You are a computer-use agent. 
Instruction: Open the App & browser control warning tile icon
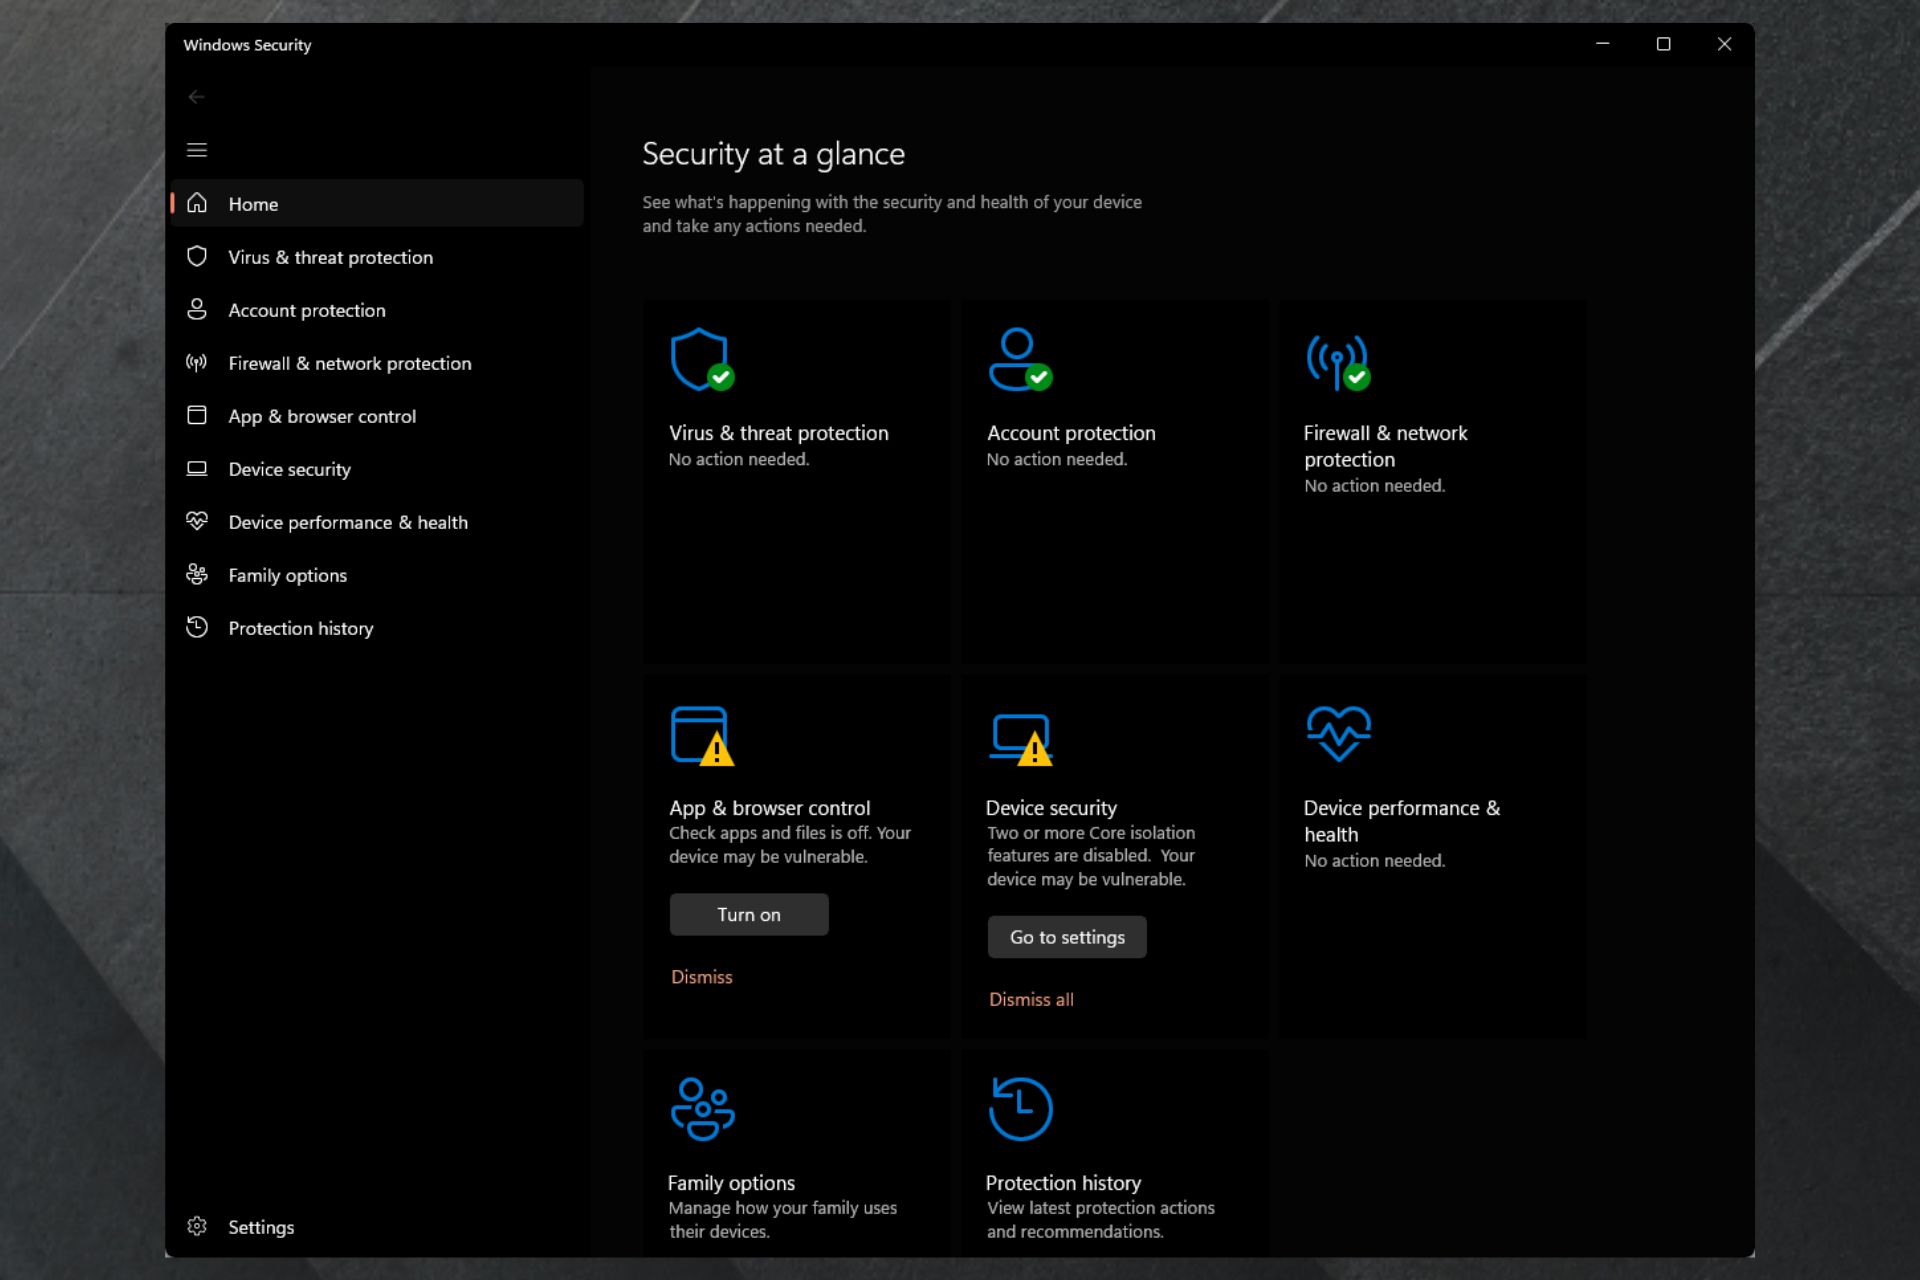(x=702, y=736)
